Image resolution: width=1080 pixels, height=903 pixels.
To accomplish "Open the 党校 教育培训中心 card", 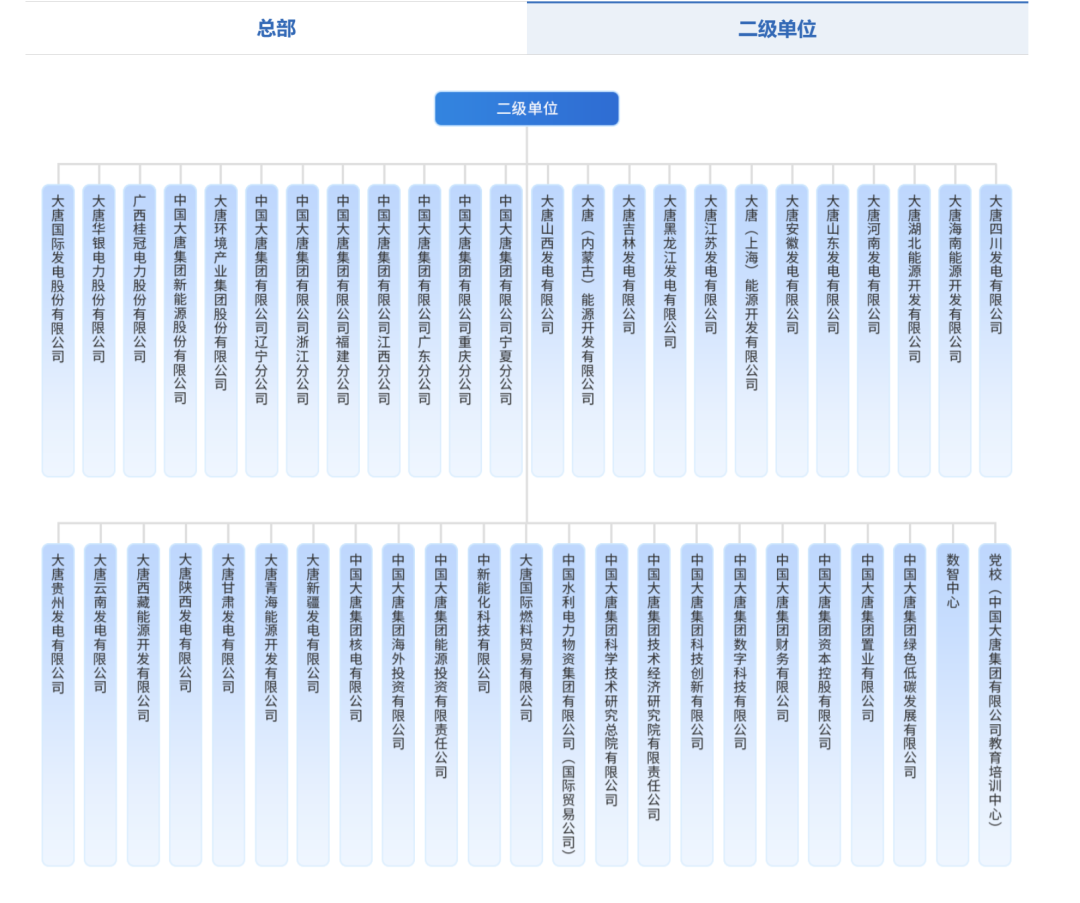I will point(995,705).
